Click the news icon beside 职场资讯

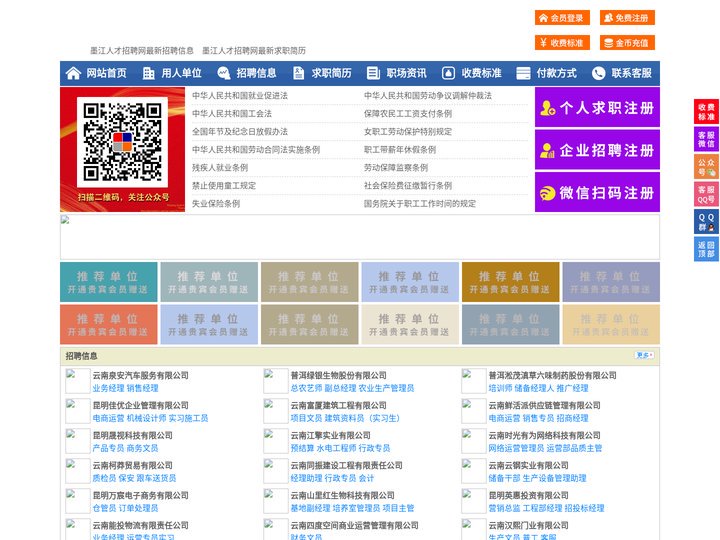pyautogui.click(x=373, y=73)
